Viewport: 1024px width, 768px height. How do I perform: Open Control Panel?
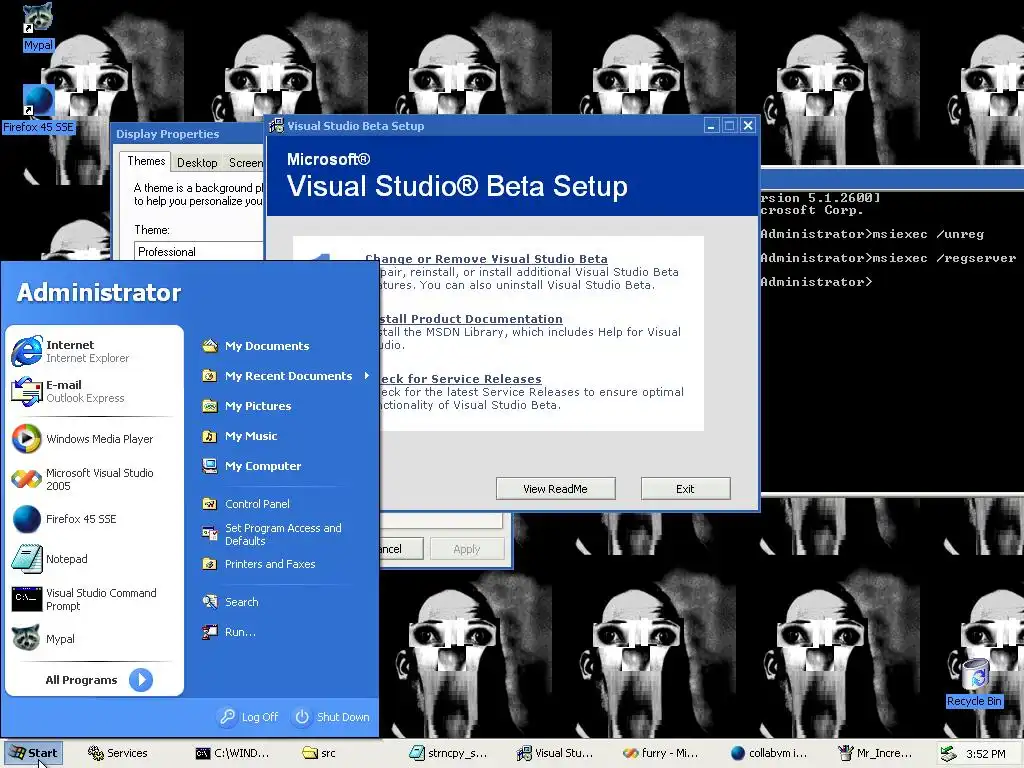pos(246,504)
